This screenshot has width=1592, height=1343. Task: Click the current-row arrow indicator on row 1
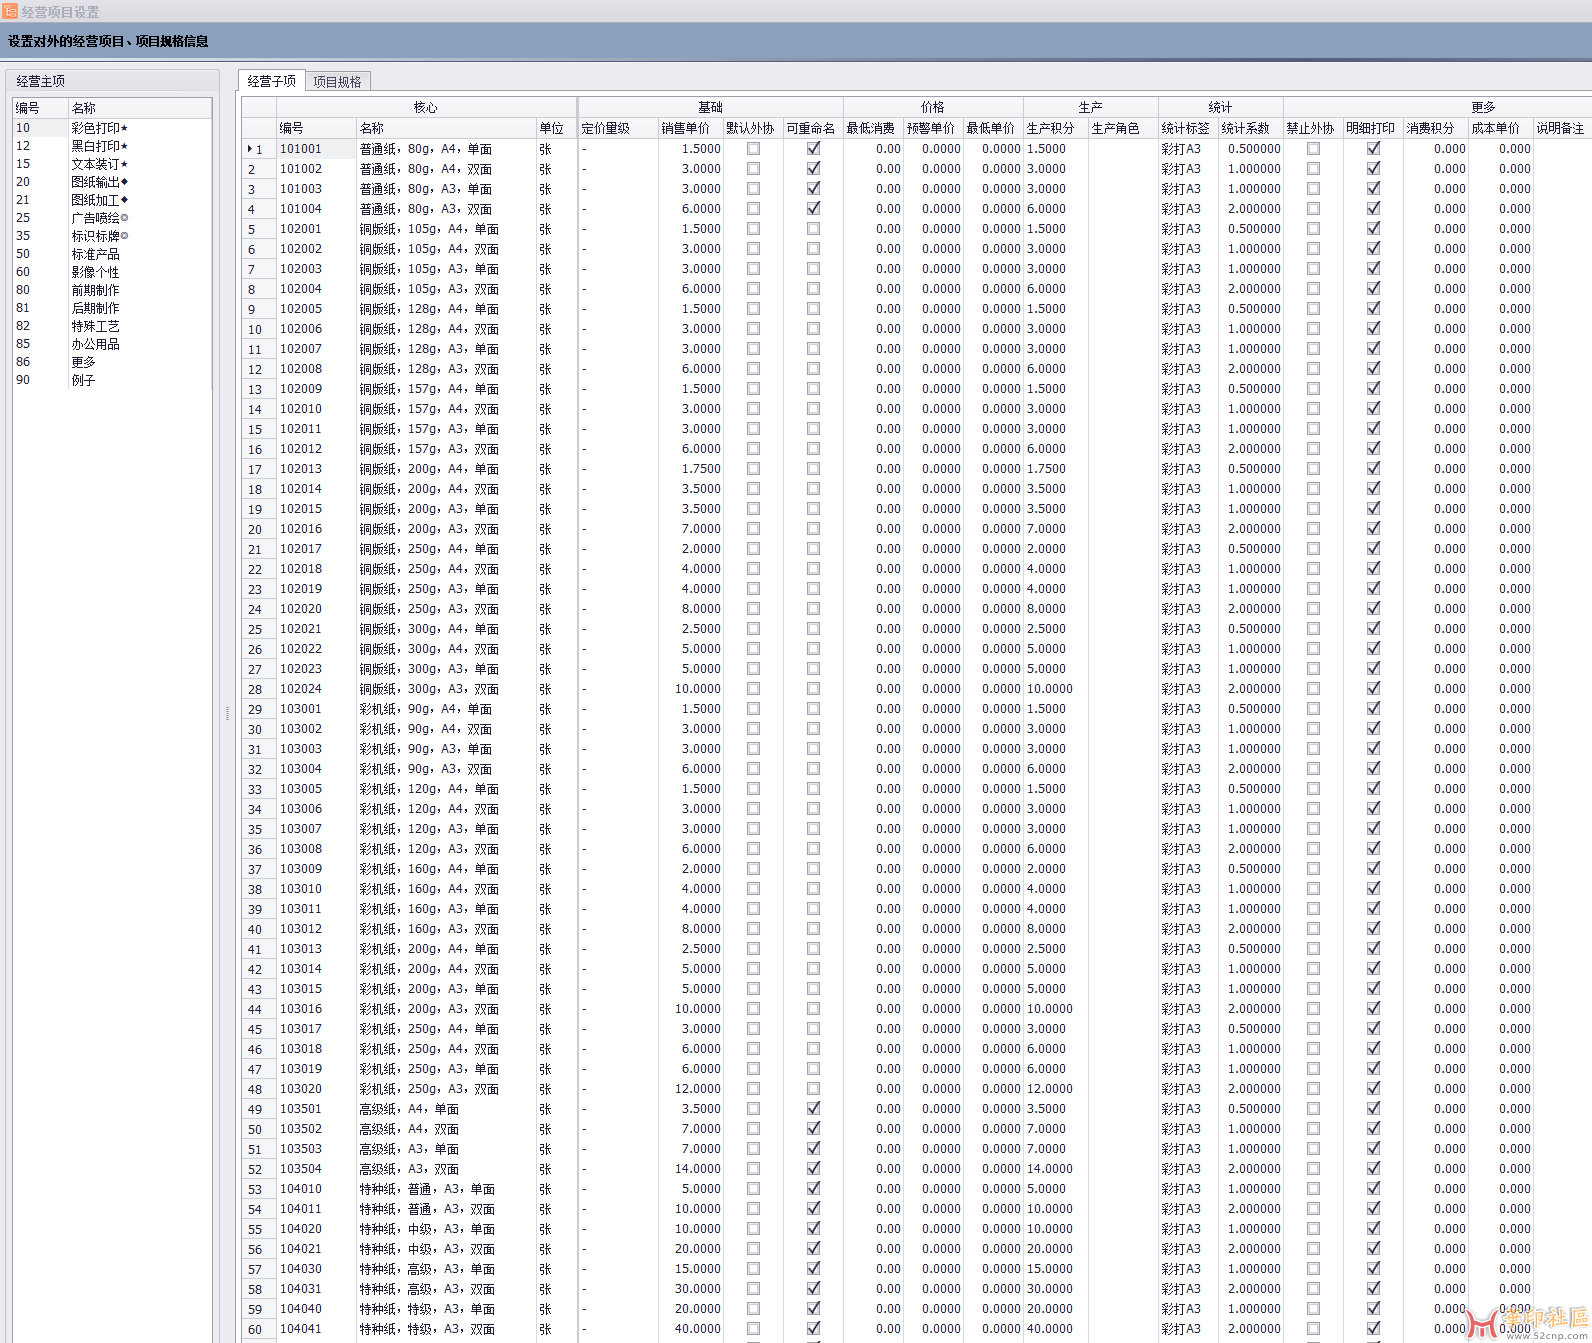249,149
